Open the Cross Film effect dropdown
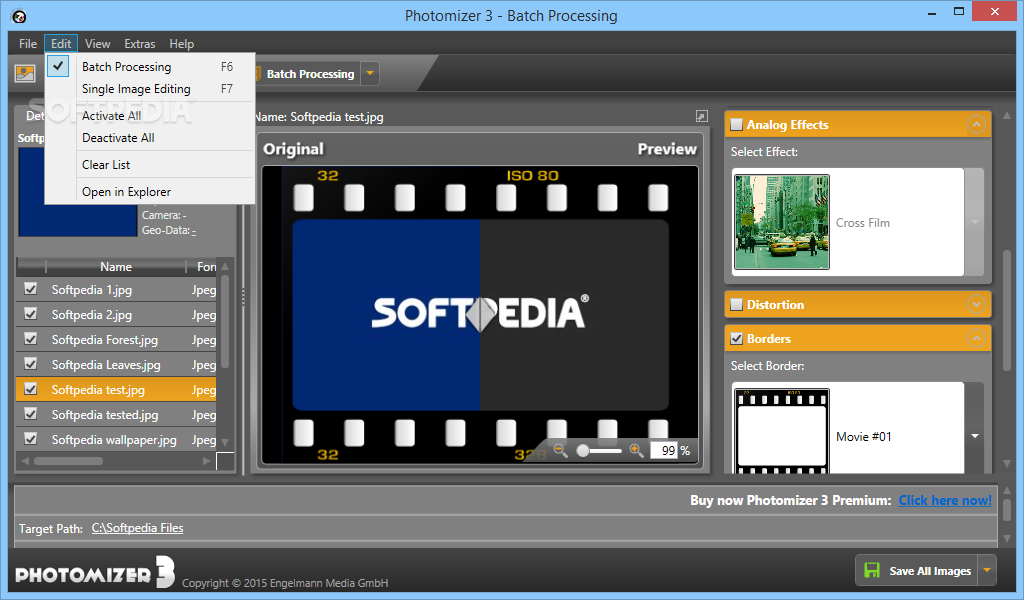Screen dimensions: 1024x600 tap(974, 222)
